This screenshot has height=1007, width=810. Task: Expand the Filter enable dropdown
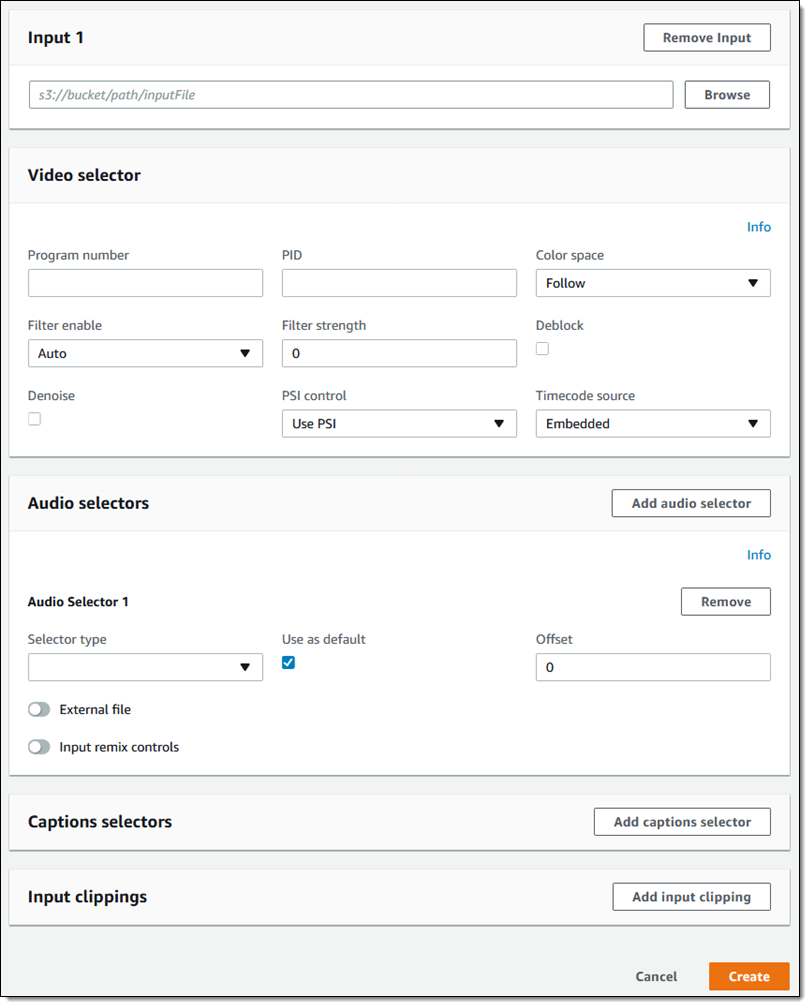point(145,353)
